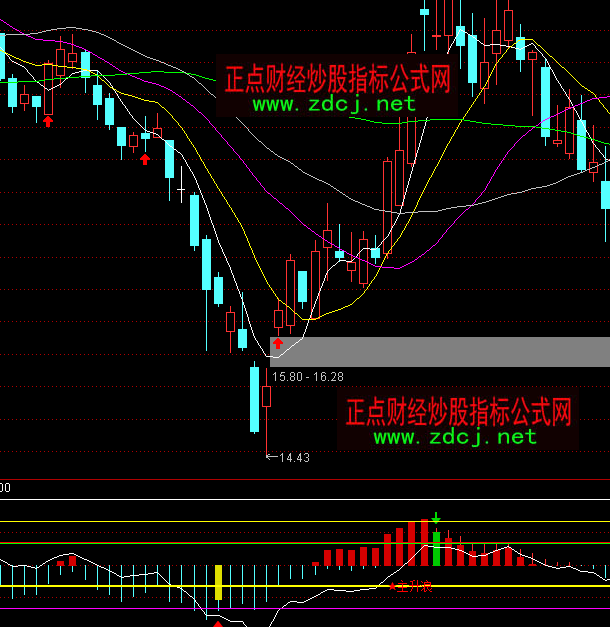
Task: Click the green down arrow in indicator panel
Action: (x=436, y=519)
